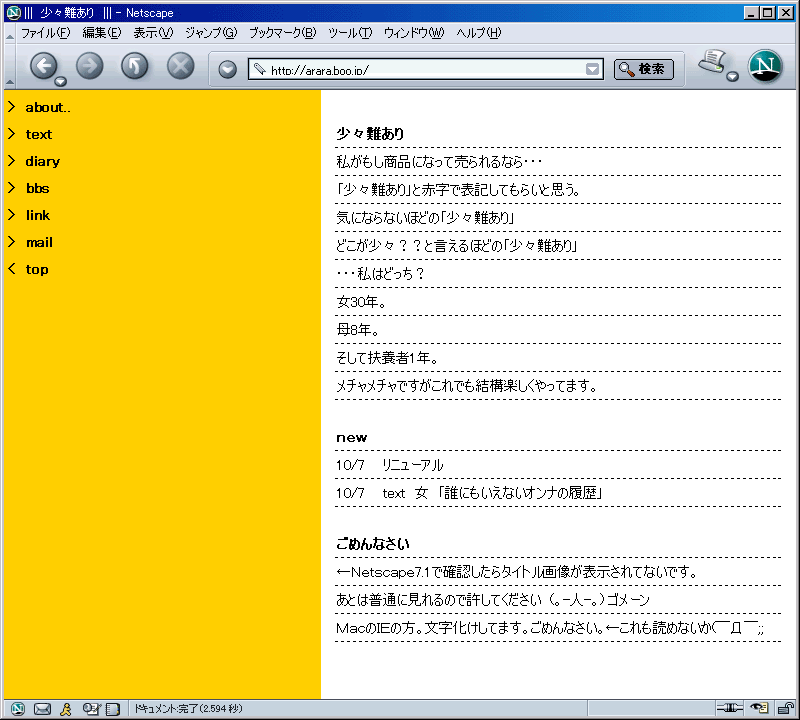The height and width of the screenshot is (720, 800).
Task: Open the text link in sidebar
Action: tap(39, 134)
